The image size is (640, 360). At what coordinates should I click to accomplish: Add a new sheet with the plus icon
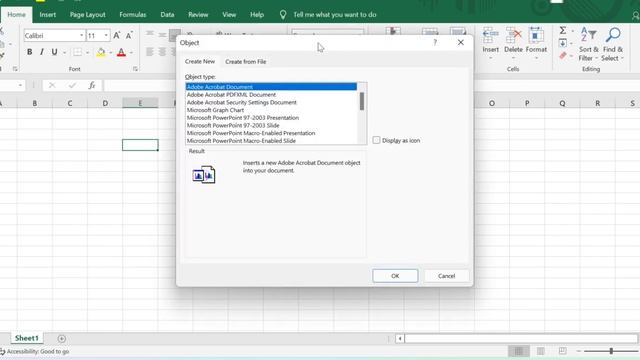pyautogui.click(x=62, y=339)
